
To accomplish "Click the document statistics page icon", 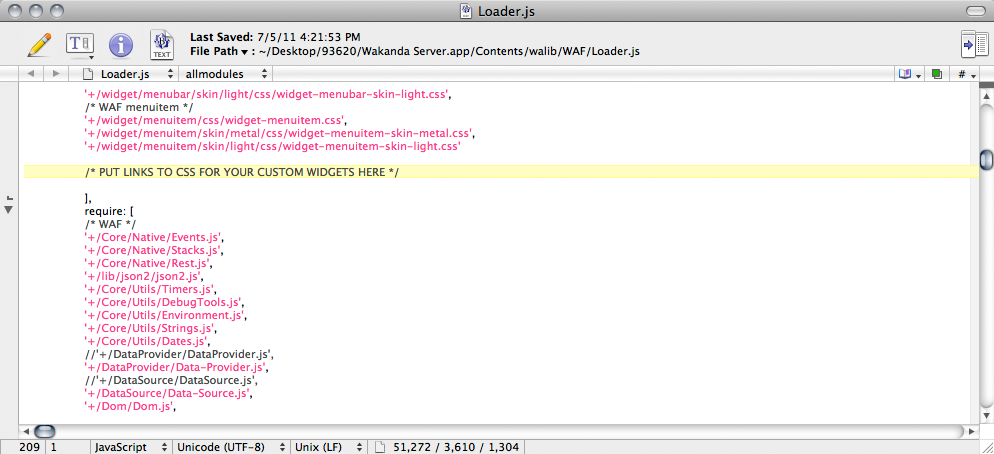I will pos(380,446).
